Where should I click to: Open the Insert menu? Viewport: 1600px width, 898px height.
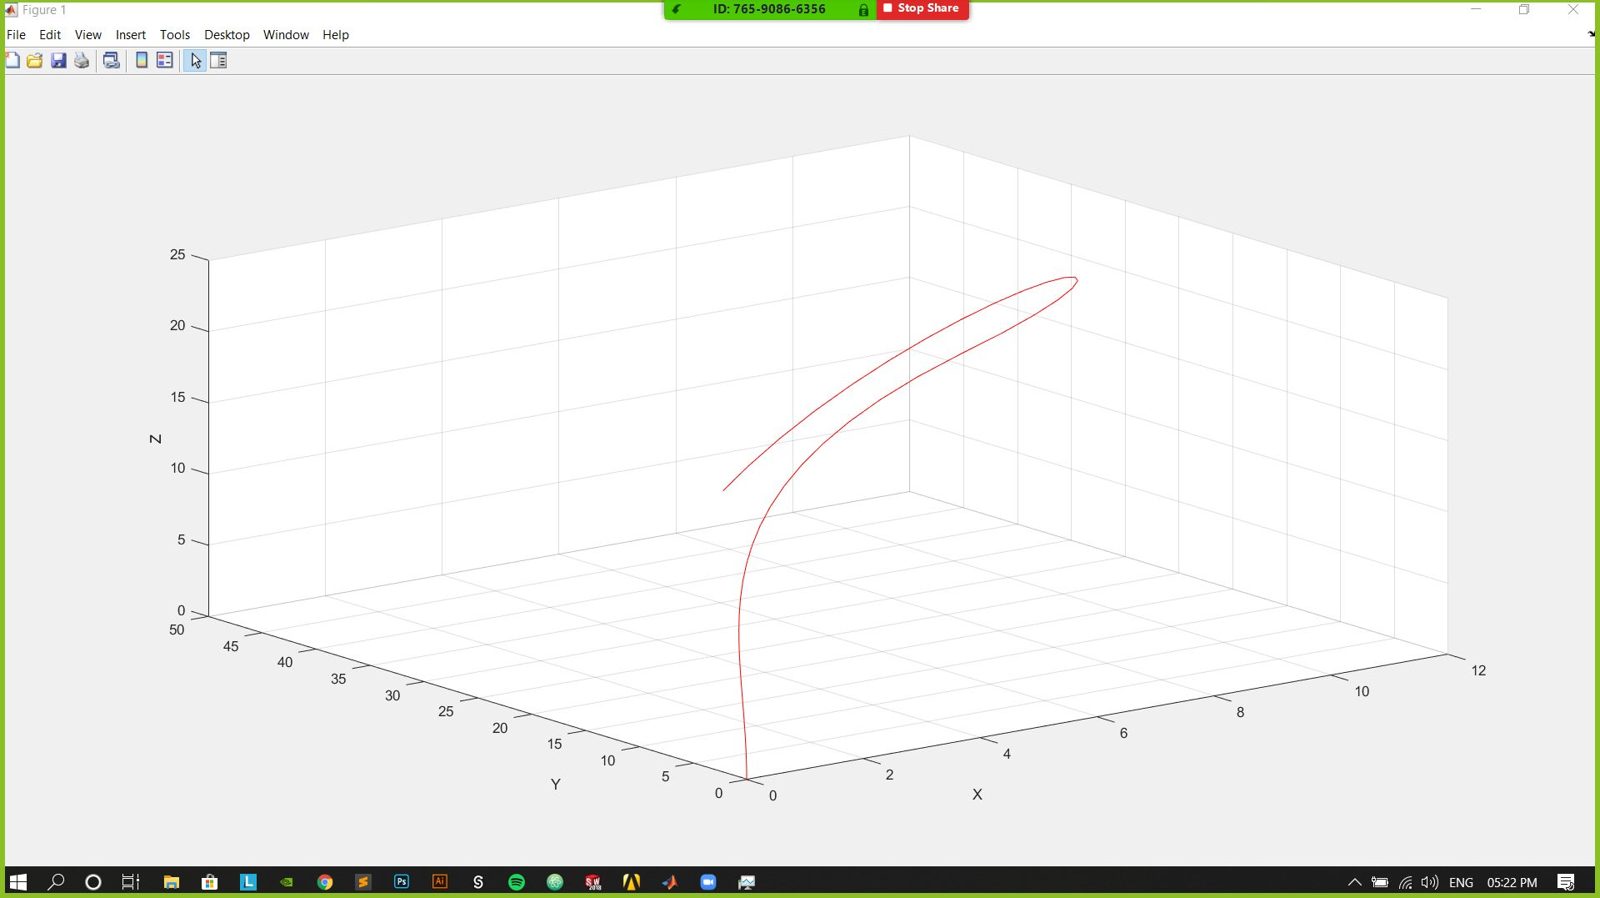click(x=131, y=35)
